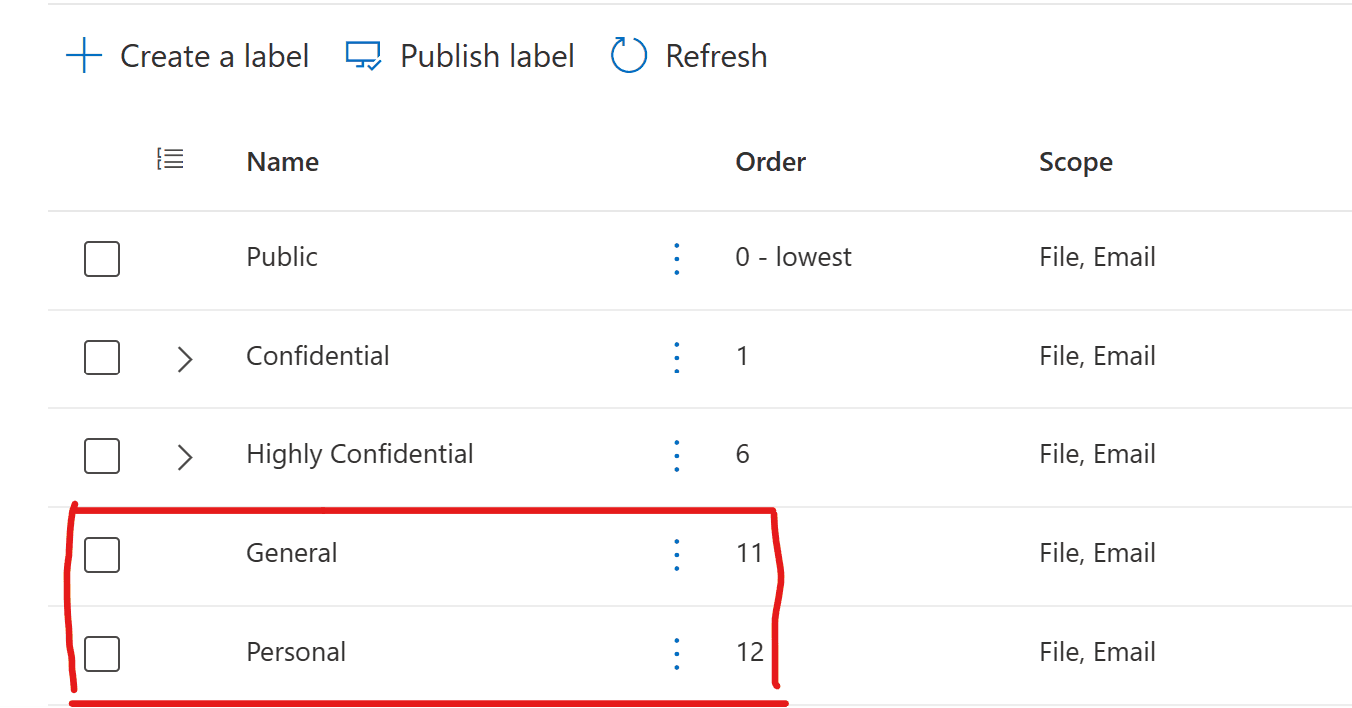The width and height of the screenshot is (1352, 708).
Task: Click the plus icon for Create a label
Action: point(84,56)
